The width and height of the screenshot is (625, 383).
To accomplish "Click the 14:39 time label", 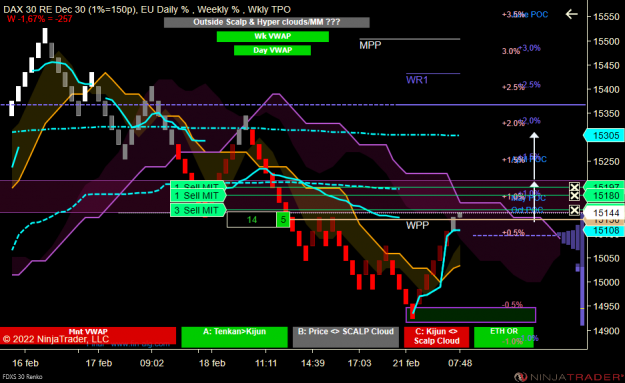I will [312, 363].
